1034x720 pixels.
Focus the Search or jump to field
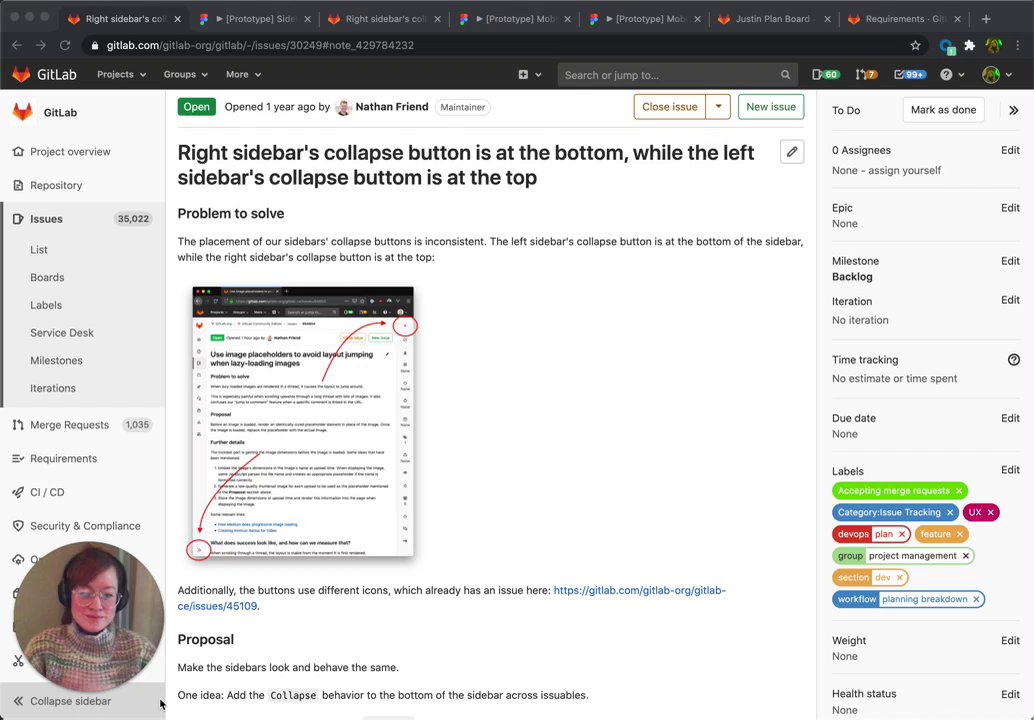(x=677, y=75)
